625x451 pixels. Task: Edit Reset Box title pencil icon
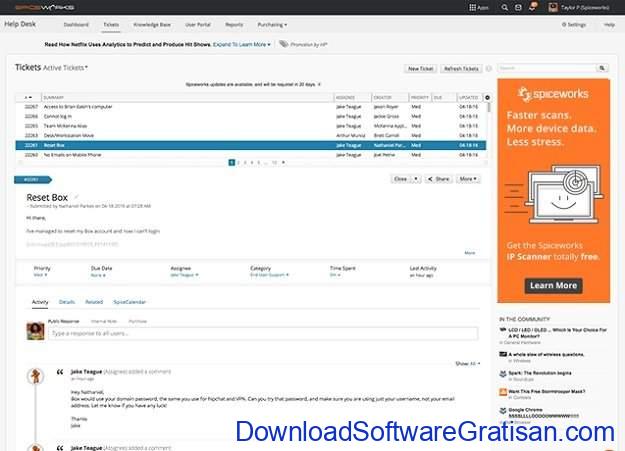(76, 197)
